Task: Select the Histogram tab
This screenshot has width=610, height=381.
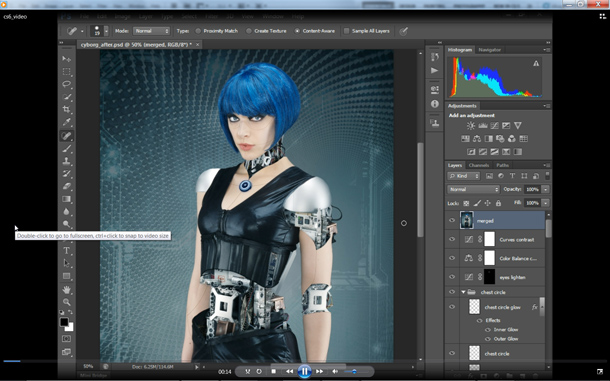Action: 459,50
